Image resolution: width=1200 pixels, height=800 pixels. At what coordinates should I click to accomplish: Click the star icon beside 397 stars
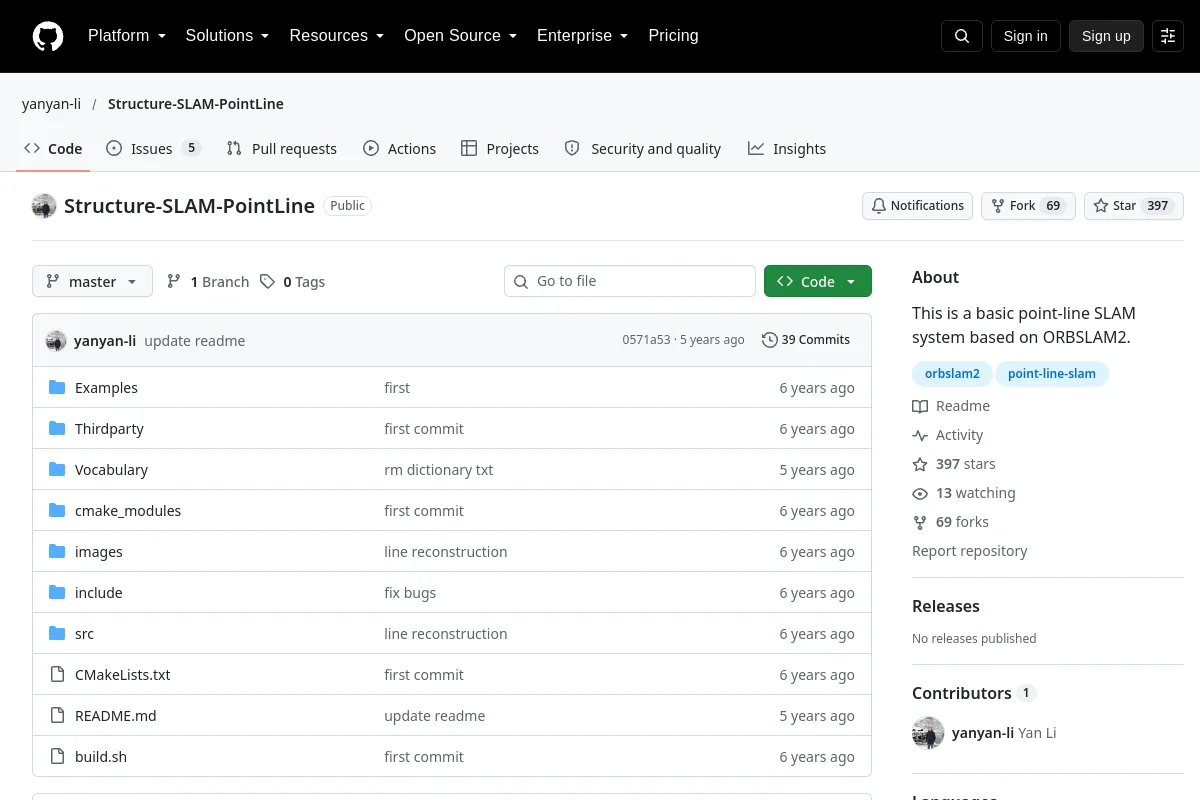920,464
